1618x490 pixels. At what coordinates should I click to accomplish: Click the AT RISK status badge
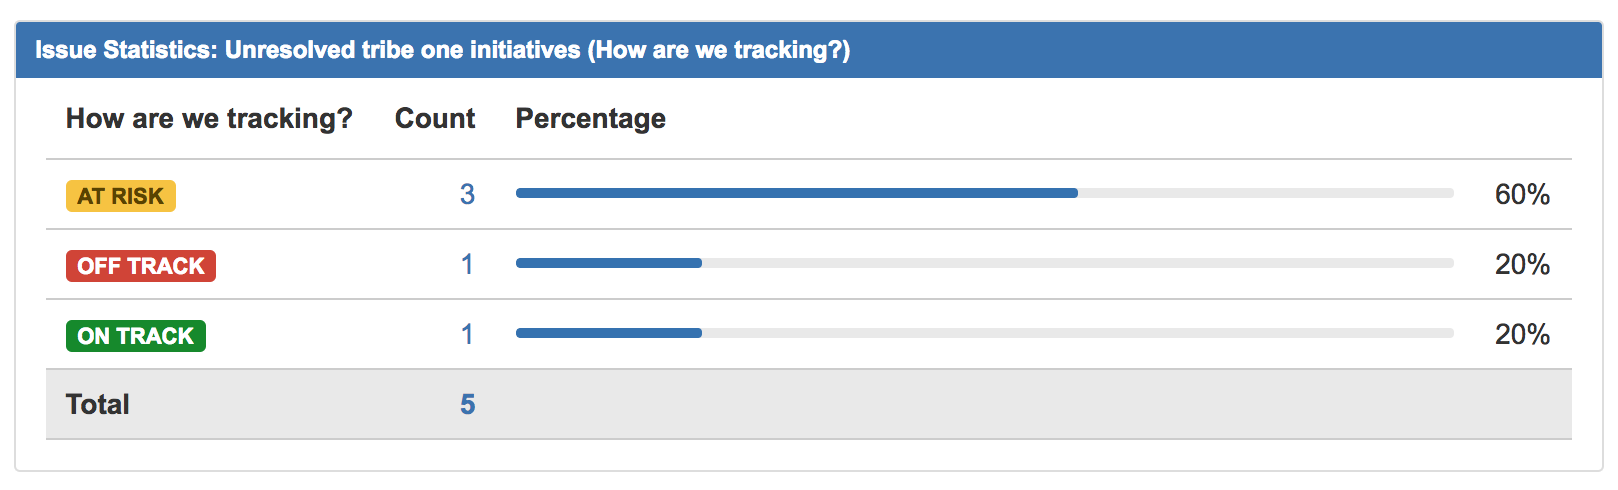[x=121, y=196]
